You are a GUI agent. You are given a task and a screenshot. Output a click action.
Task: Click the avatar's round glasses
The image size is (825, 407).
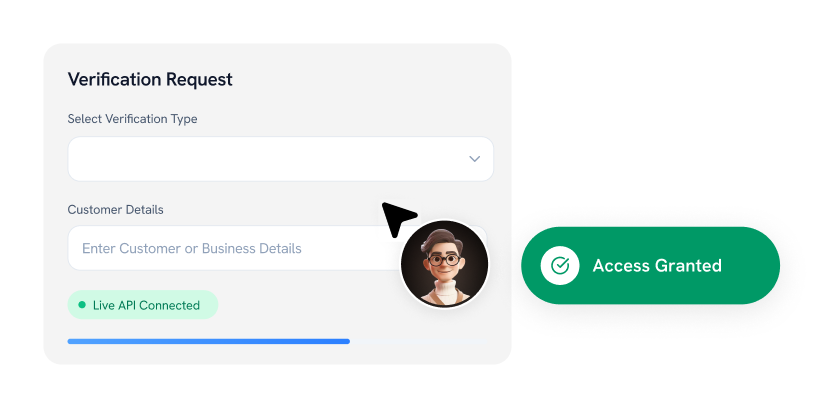point(444,259)
